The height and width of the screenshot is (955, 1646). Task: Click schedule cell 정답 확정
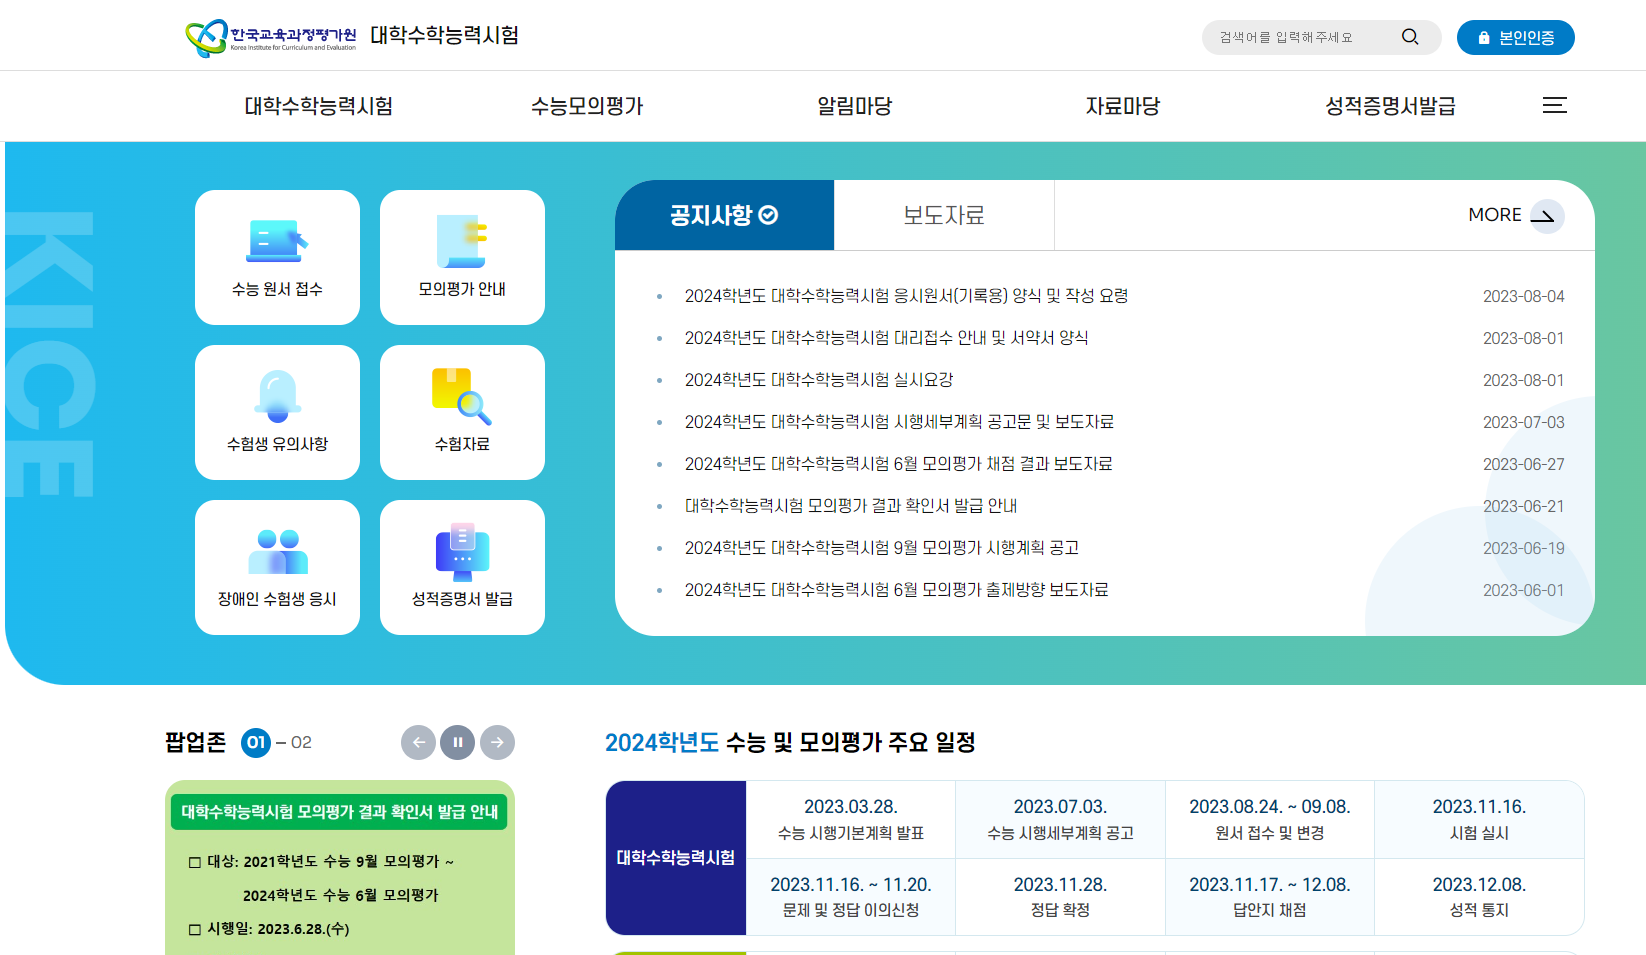(1060, 897)
